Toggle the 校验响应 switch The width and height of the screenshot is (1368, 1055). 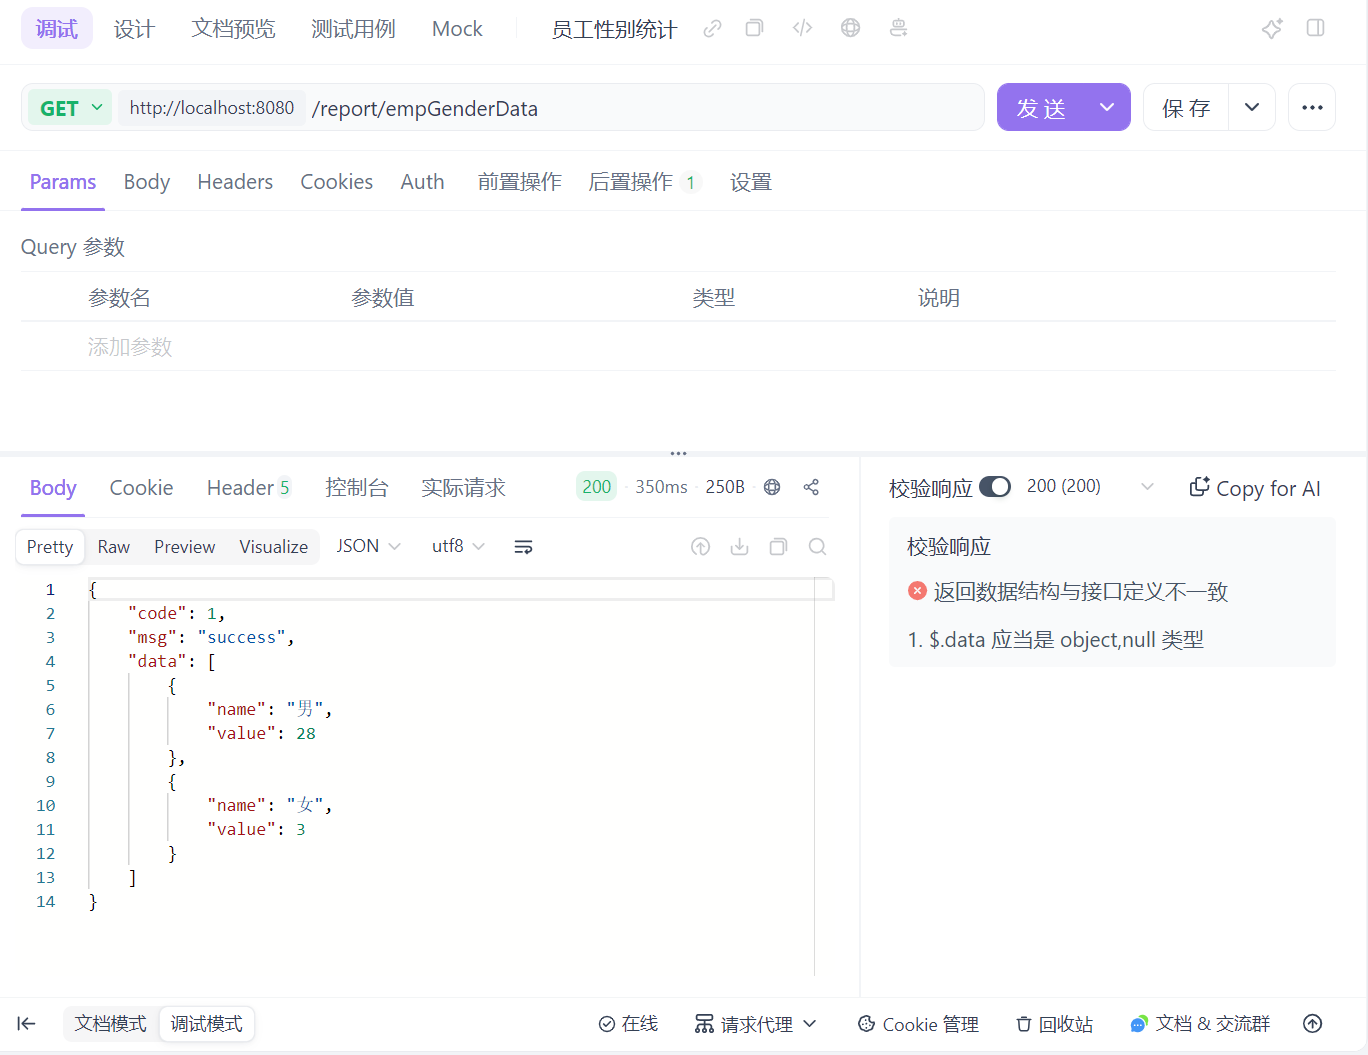pos(995,486)
